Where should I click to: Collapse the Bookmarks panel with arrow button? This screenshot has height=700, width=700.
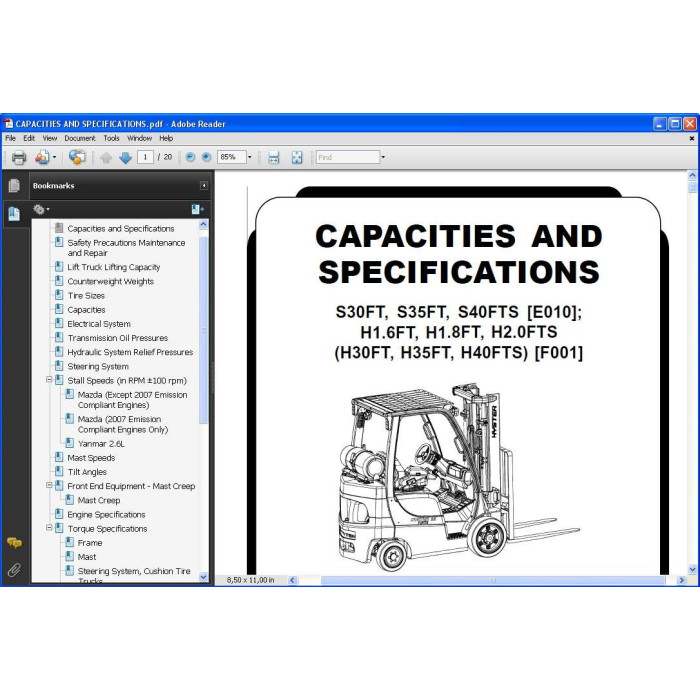point(204,186)
